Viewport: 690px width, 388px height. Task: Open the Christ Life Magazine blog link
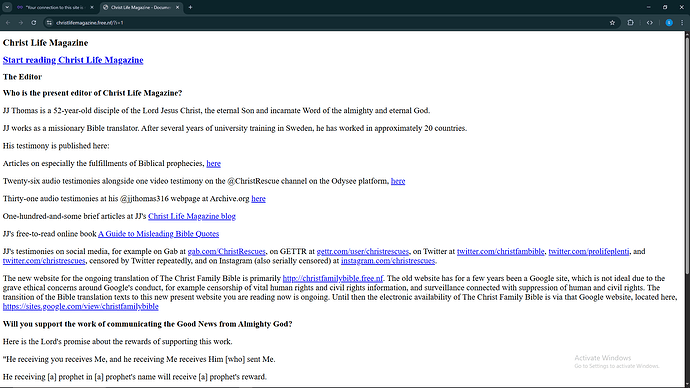click(192, 216)
